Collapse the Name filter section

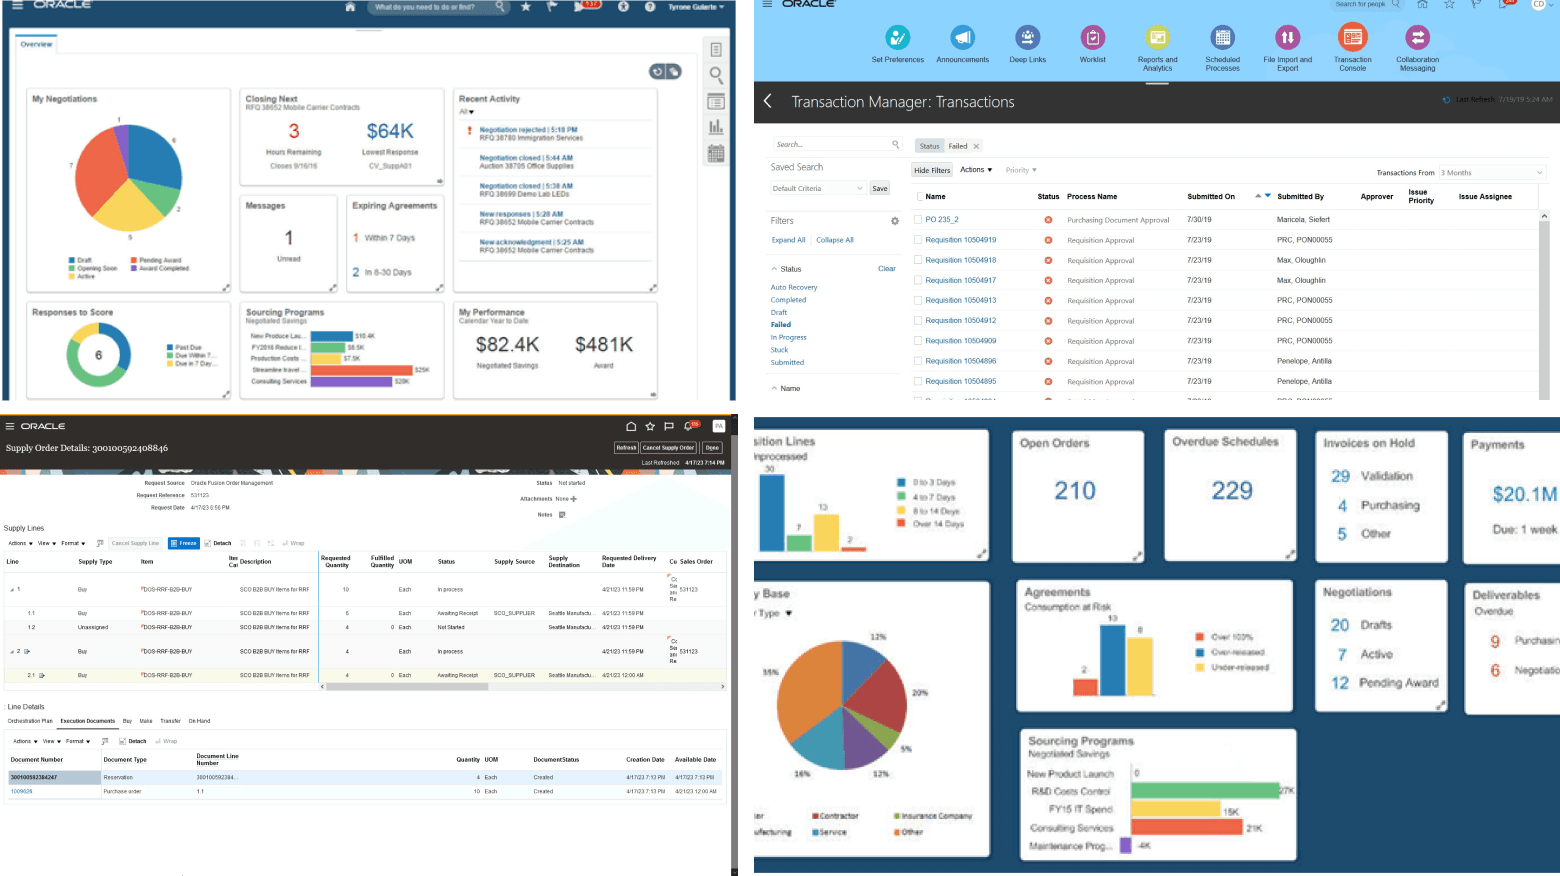click(x=774, y=388)
